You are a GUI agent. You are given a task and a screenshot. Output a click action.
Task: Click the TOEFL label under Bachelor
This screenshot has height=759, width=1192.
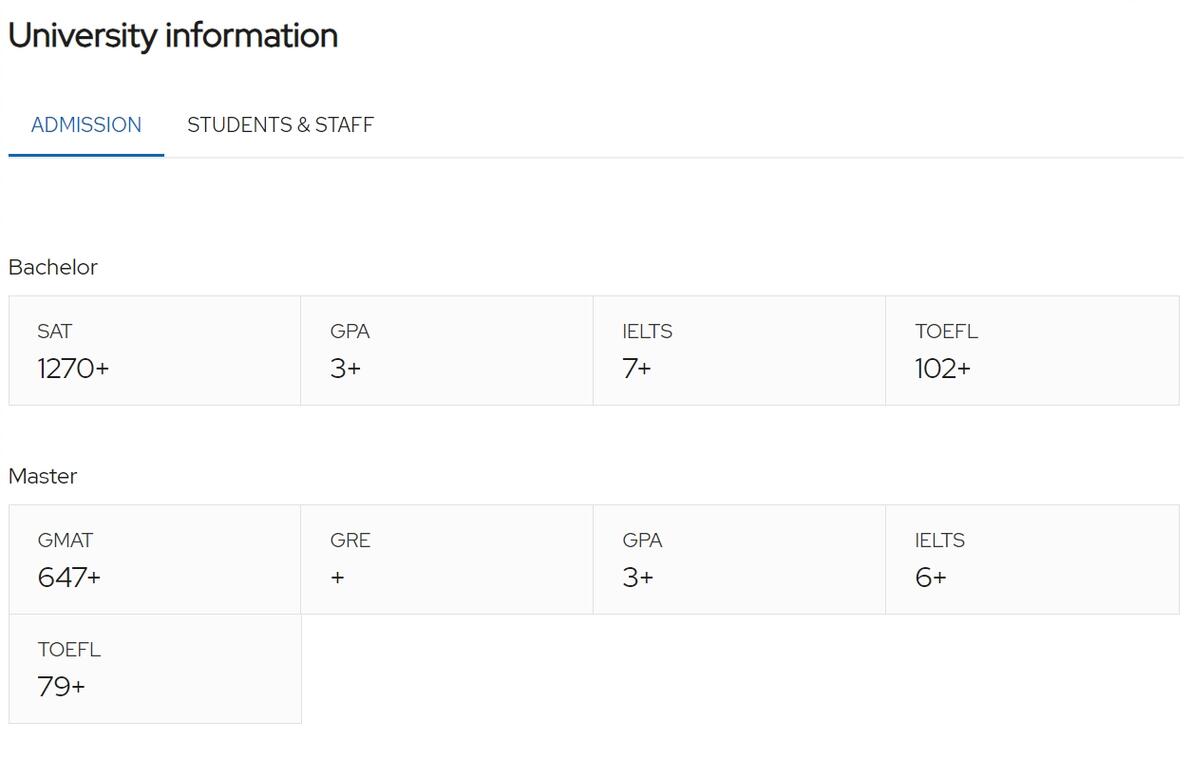946,331
